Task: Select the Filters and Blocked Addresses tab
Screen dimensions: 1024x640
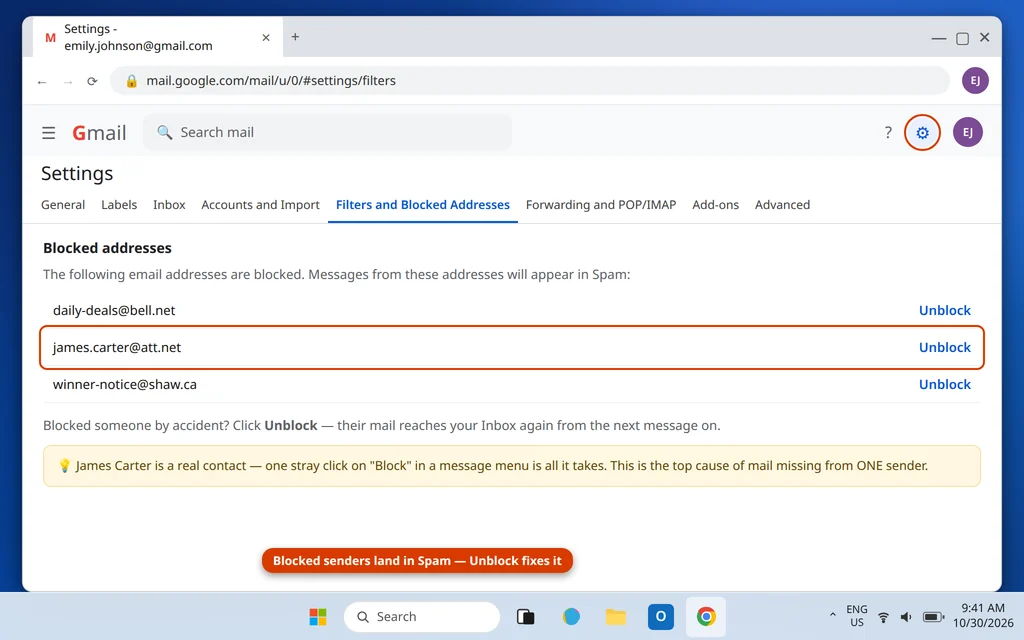Action: point(423,205)
